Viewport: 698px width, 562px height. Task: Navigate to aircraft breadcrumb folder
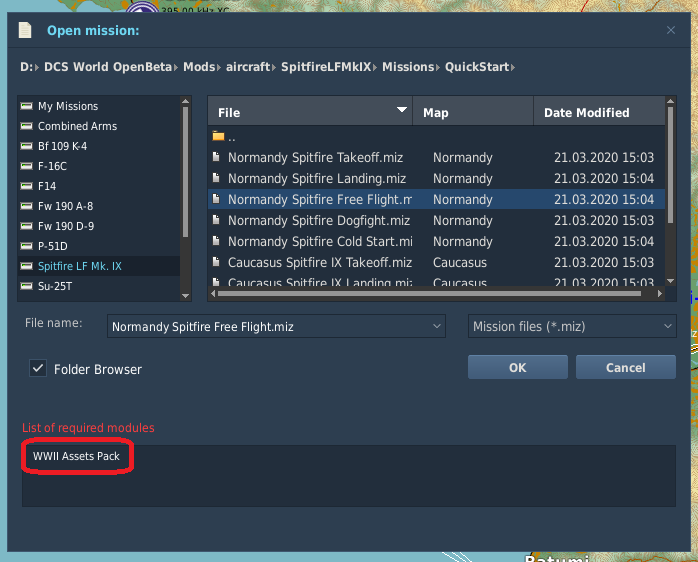(x=248, y=67)
